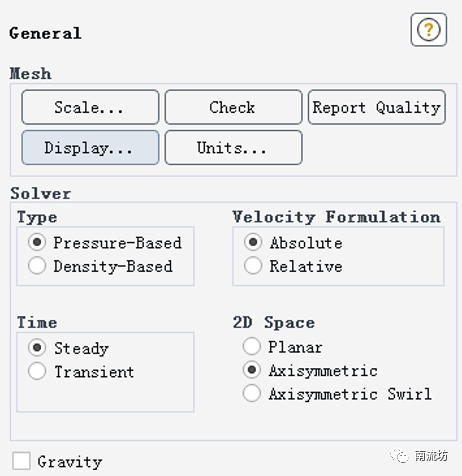Open the mesh Display... dialog
Image resolution: width=462 pixels, height=476 pixels.
point(90,147)
